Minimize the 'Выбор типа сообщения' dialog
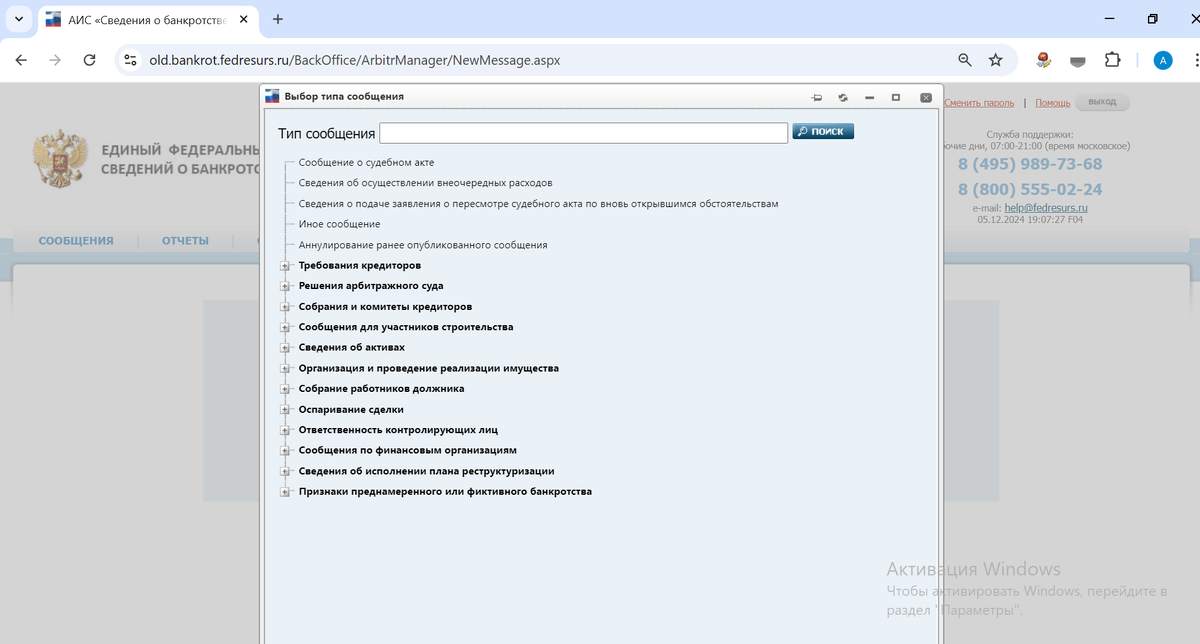This screenshot has height=644, width=1200. click(870, 97)
